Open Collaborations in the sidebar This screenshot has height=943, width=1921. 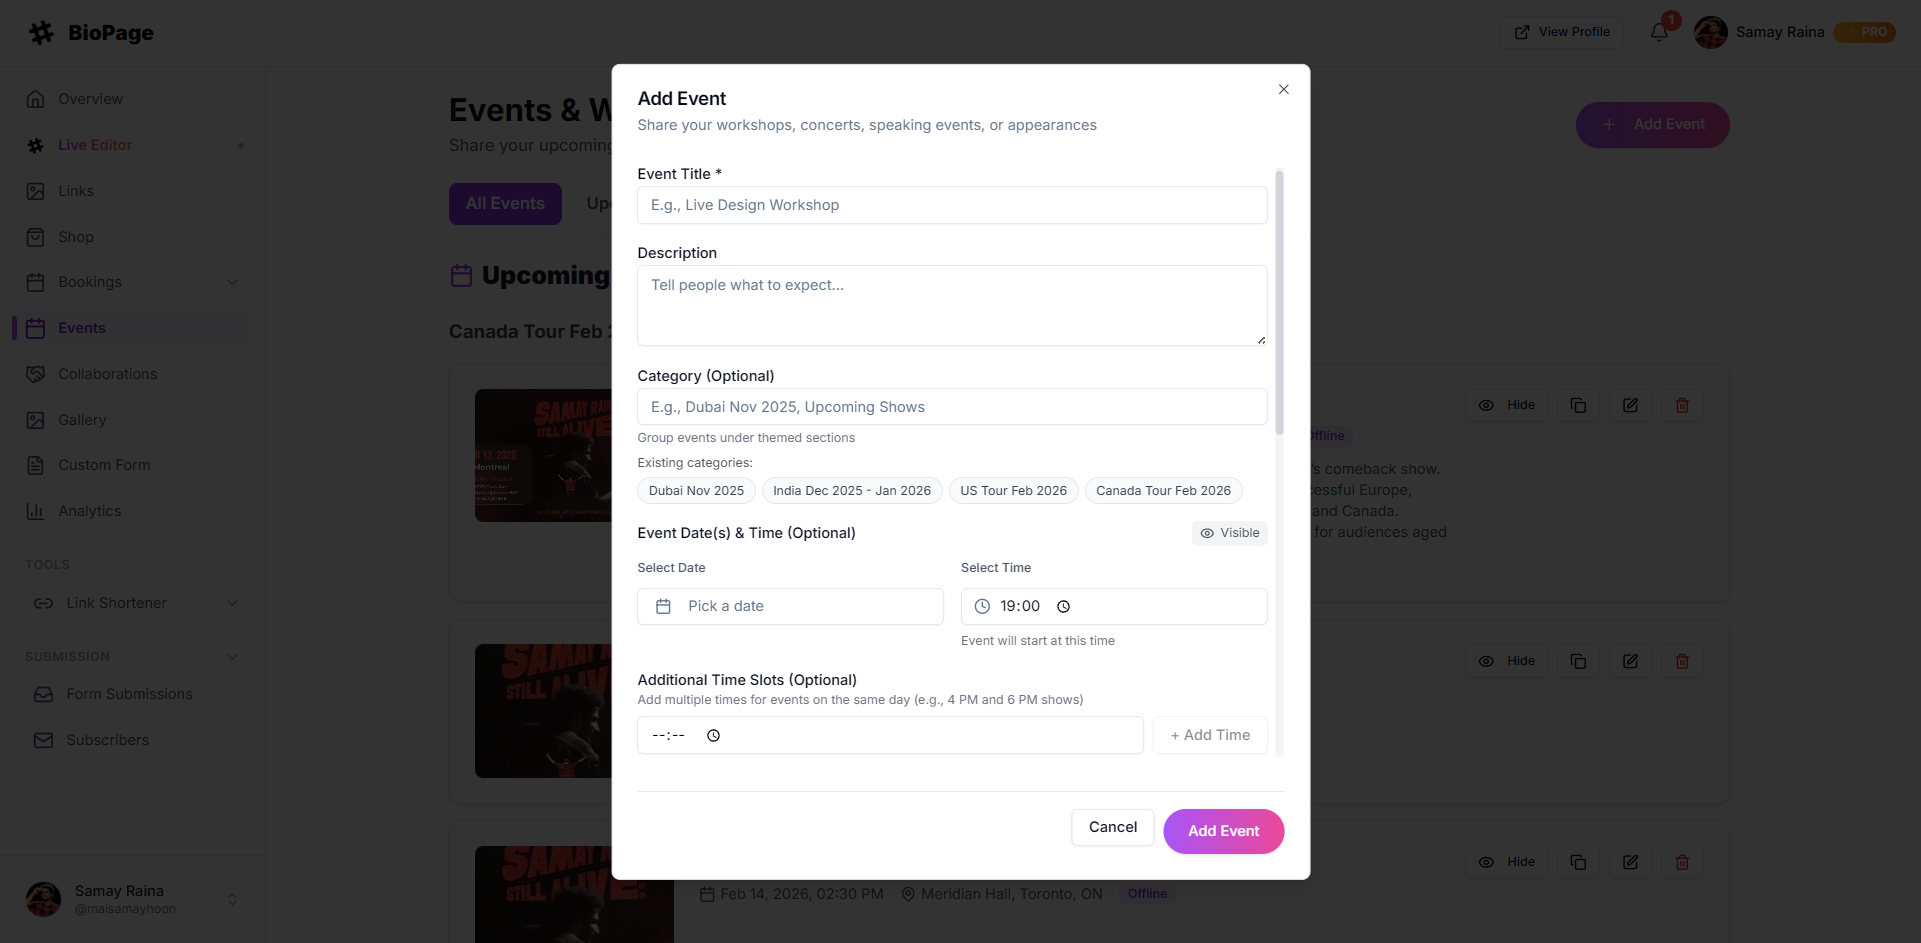[x=107, y=374]
